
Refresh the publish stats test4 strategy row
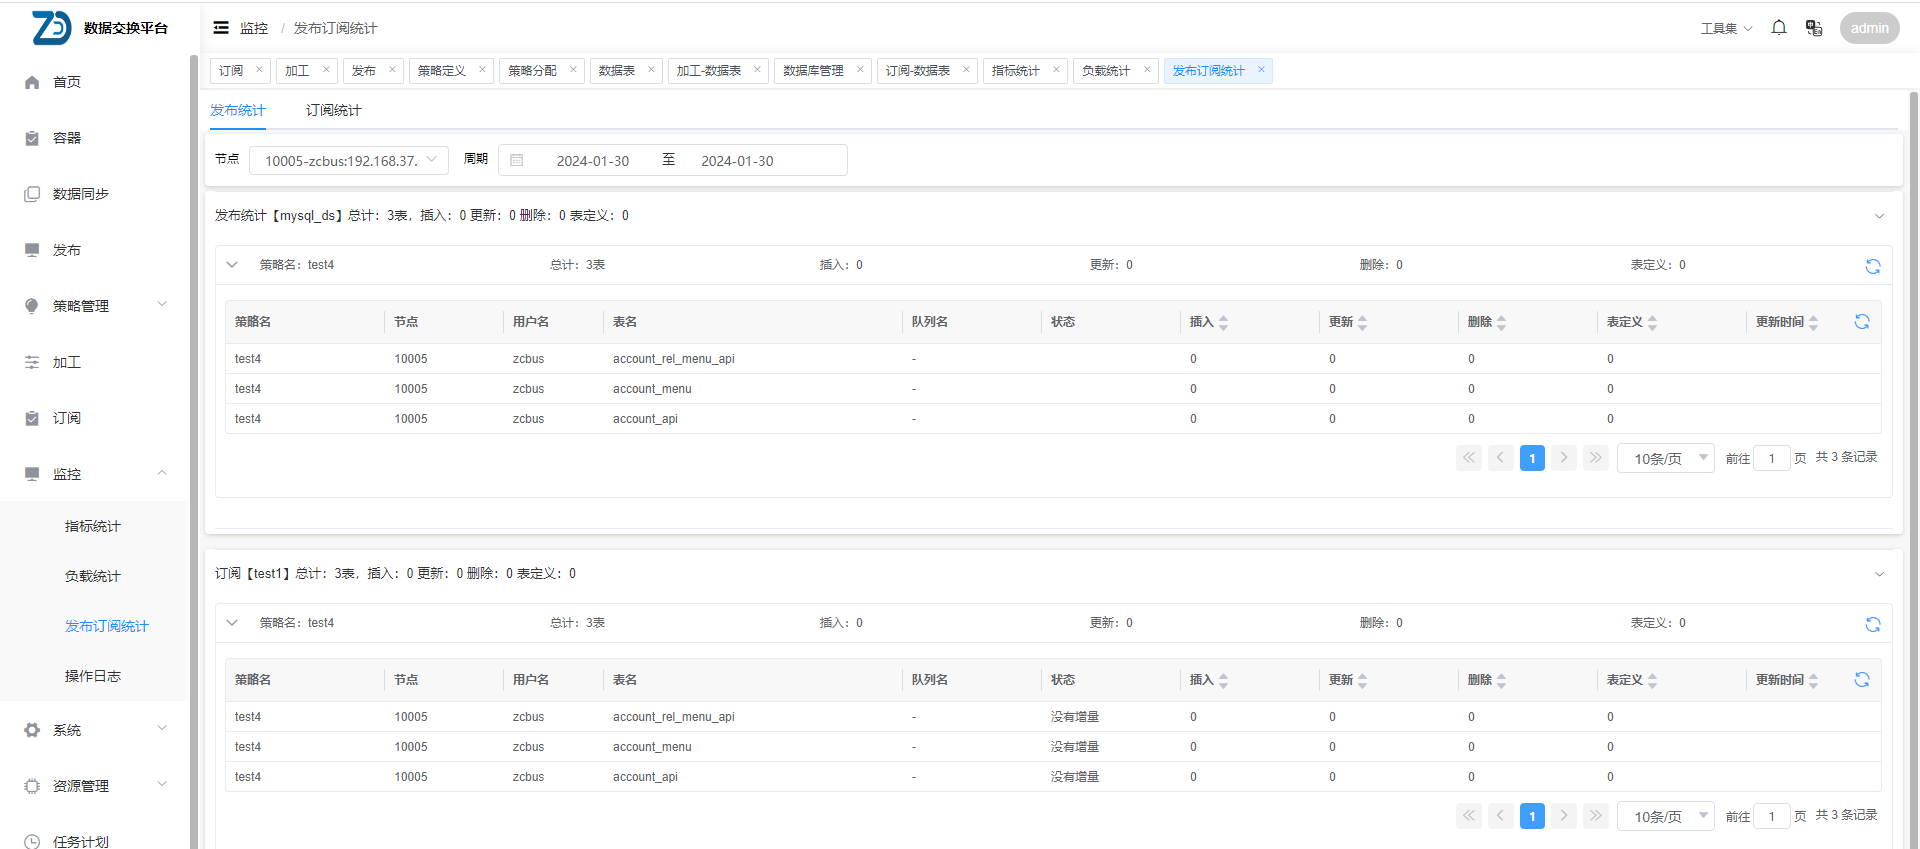(1872, 266)
